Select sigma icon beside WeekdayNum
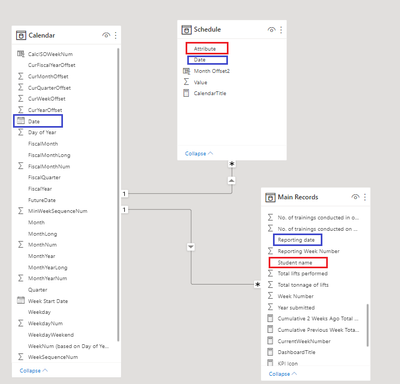Image resolution: width=400 pixels, height=384 pixels. pyautogui.click(x=21, y=323)
